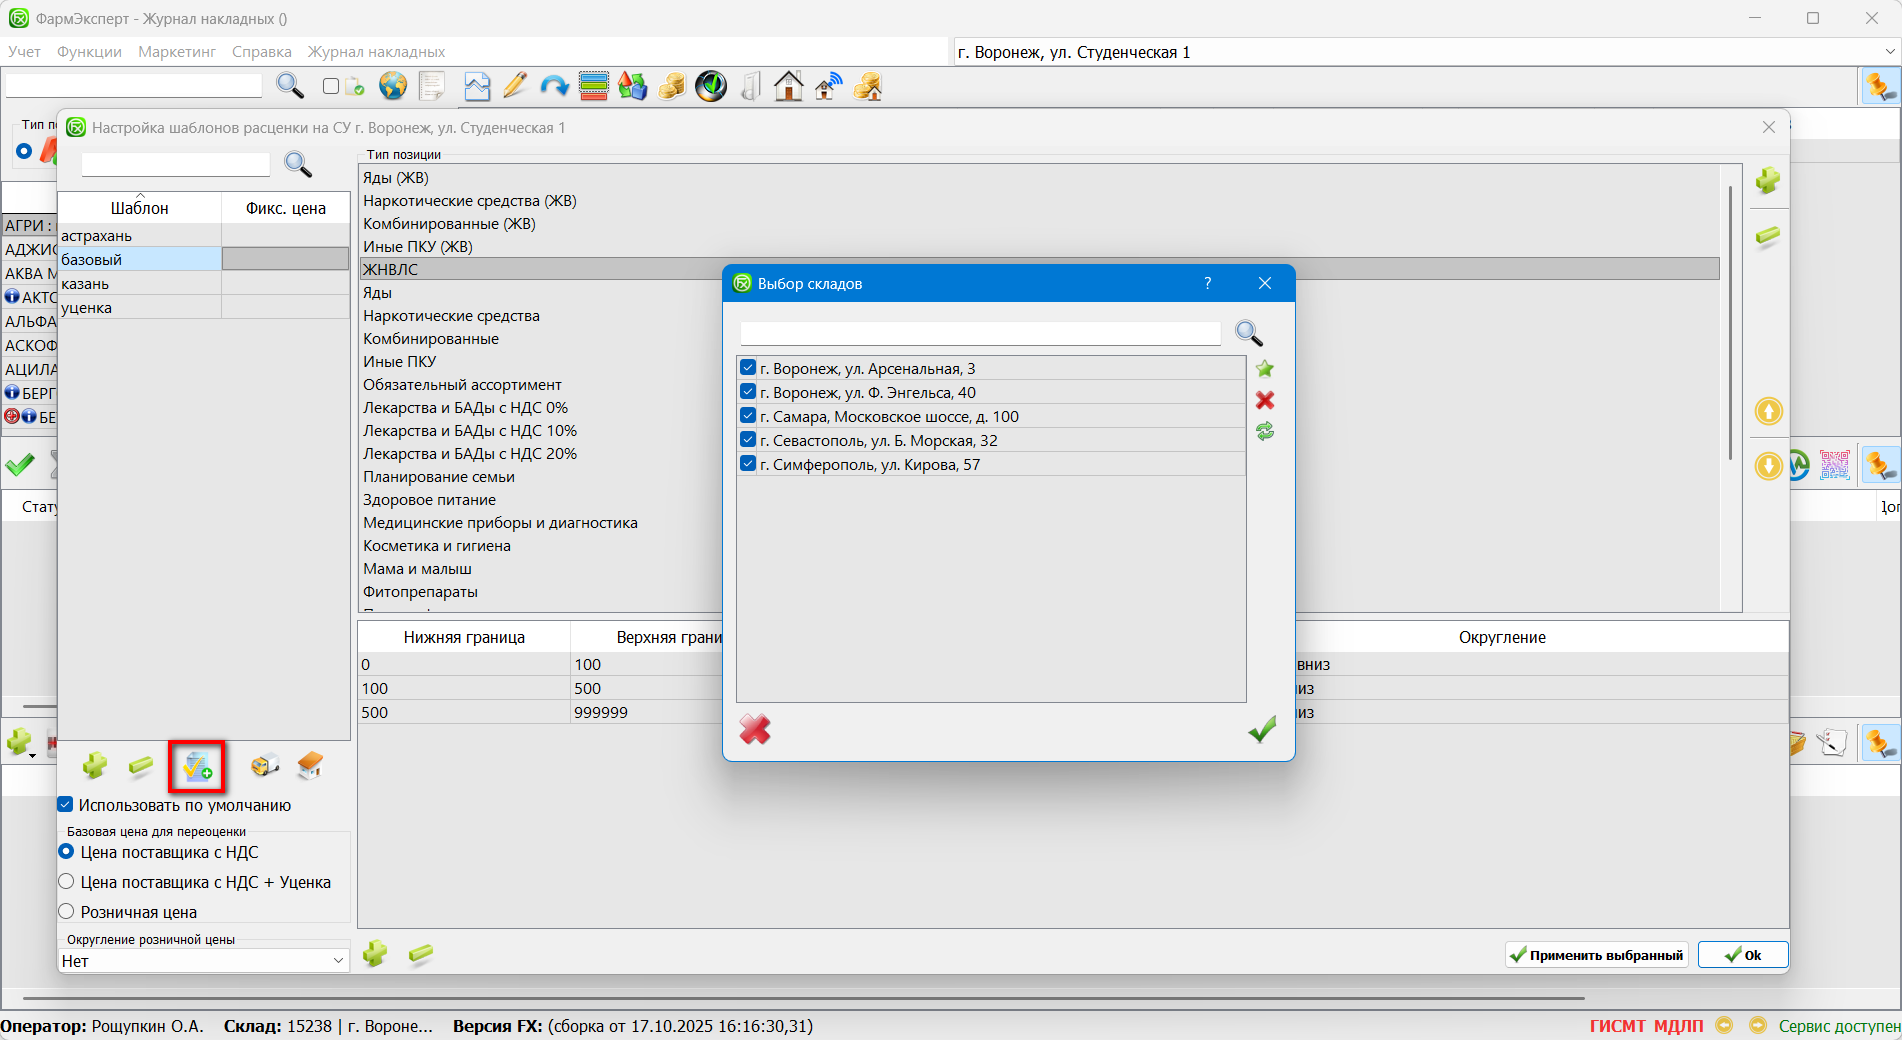Screen dimensions: 1902x1040
Task: Toggle checkbox for Самара, Московское шоссе
Action: [748, 416]
